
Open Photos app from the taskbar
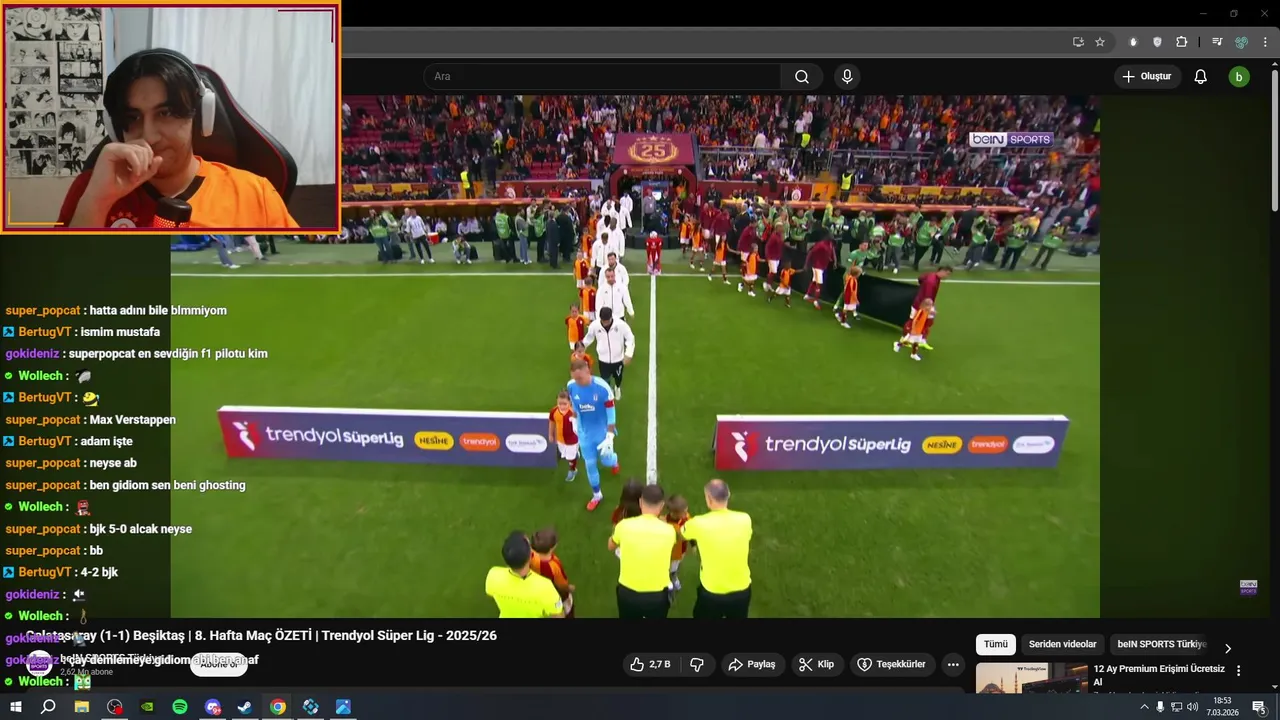pyautogui.click(x=343, y=707)
